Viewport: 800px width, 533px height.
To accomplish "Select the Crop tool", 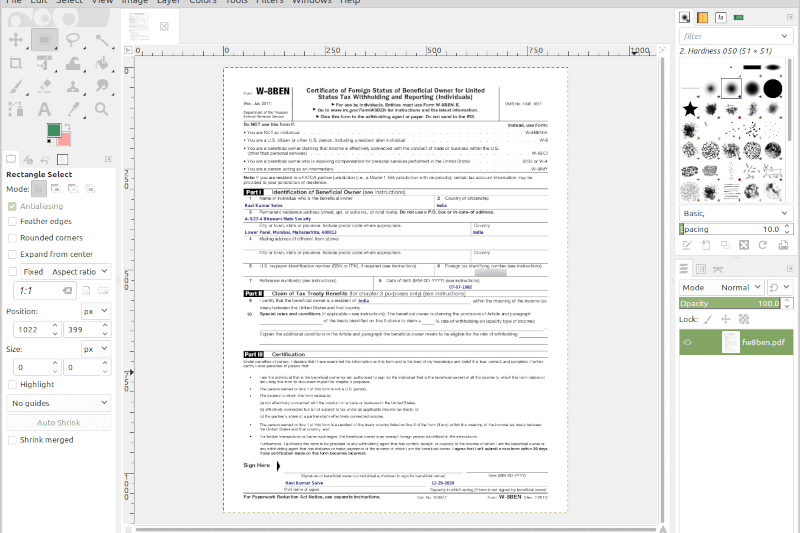I will tap(15, 63).
